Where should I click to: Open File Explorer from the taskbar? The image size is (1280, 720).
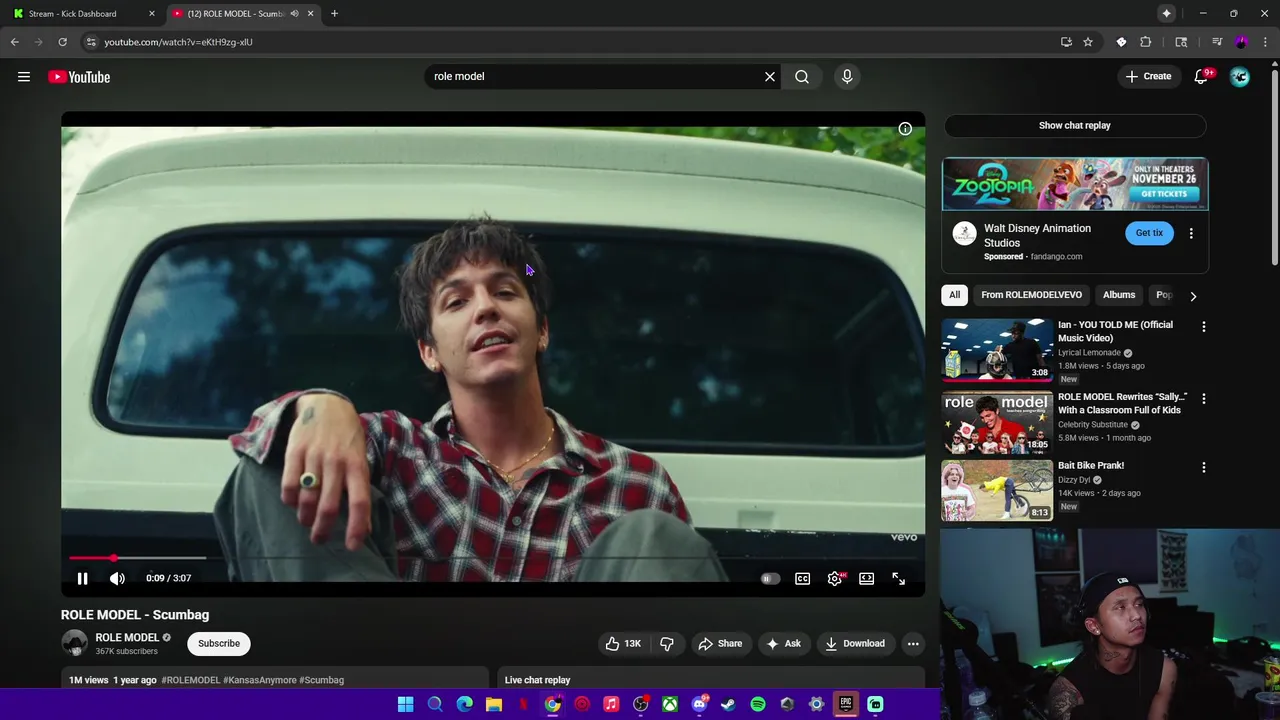click(494, 704)
